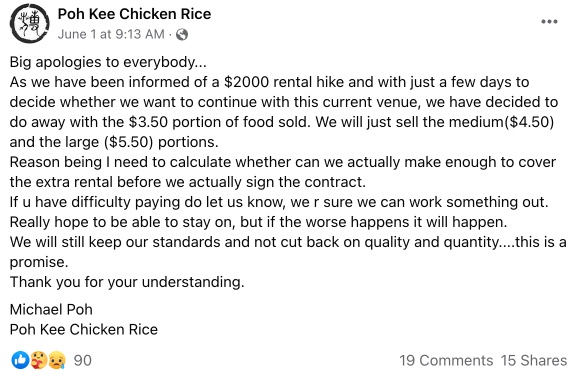
Task: Click the Michael Poh signature text
Action: (x=51, y=309)
